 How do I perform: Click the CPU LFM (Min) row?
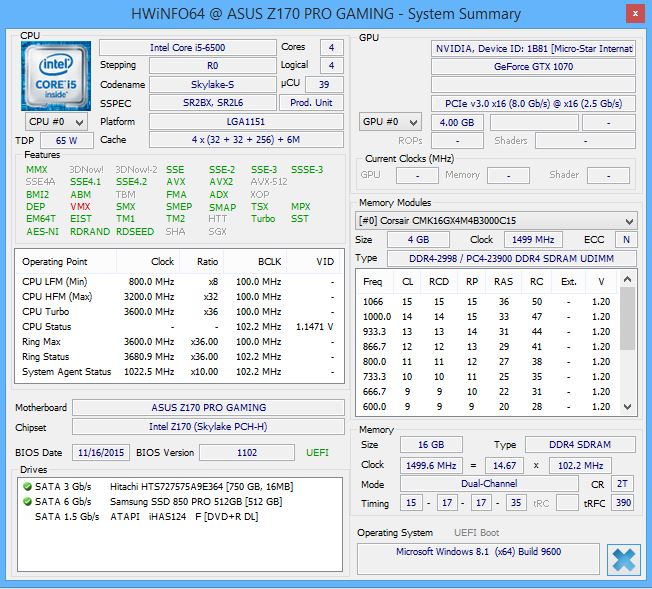coord(179,282)
